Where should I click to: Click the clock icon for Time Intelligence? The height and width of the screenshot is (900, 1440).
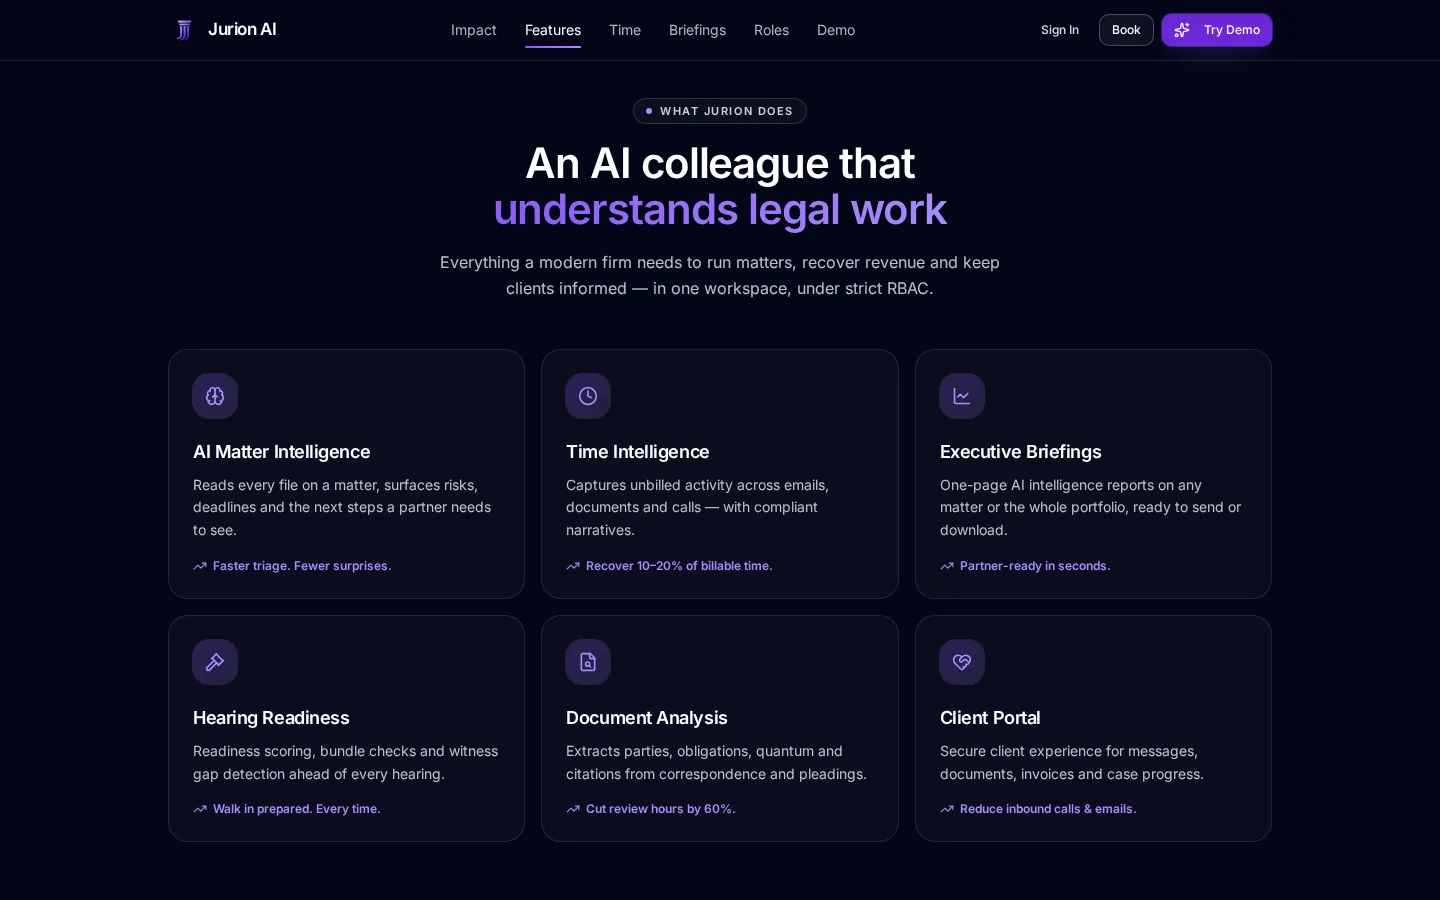[x=588, y=396]
